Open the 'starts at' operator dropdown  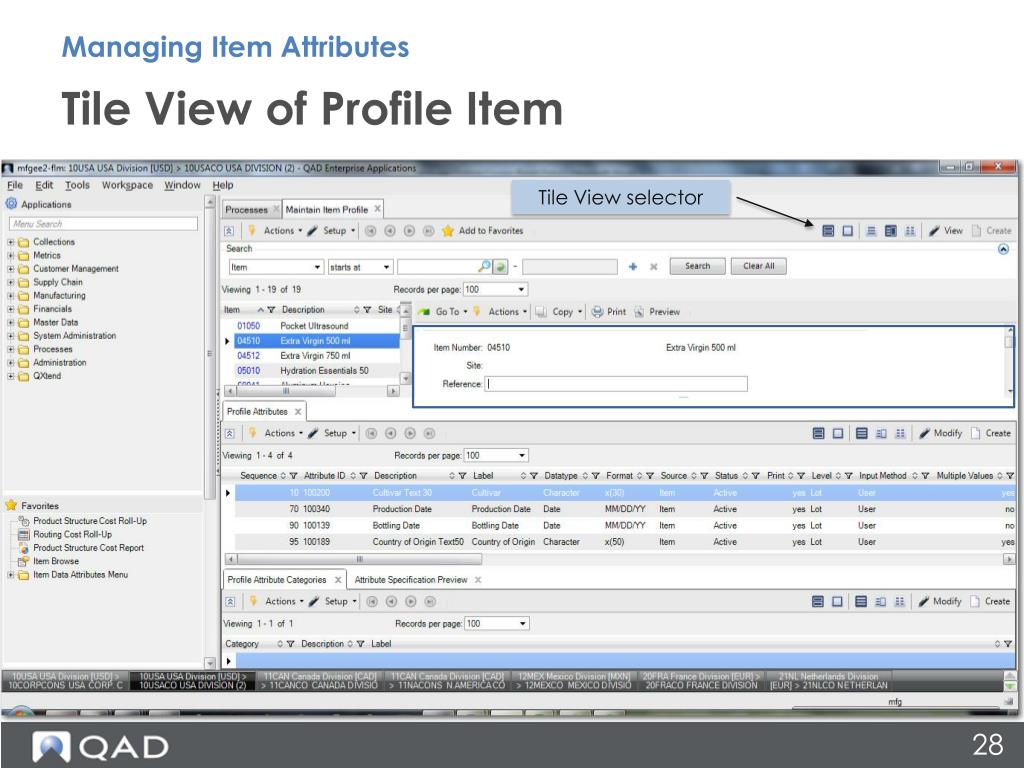click(x=387, y=267)
